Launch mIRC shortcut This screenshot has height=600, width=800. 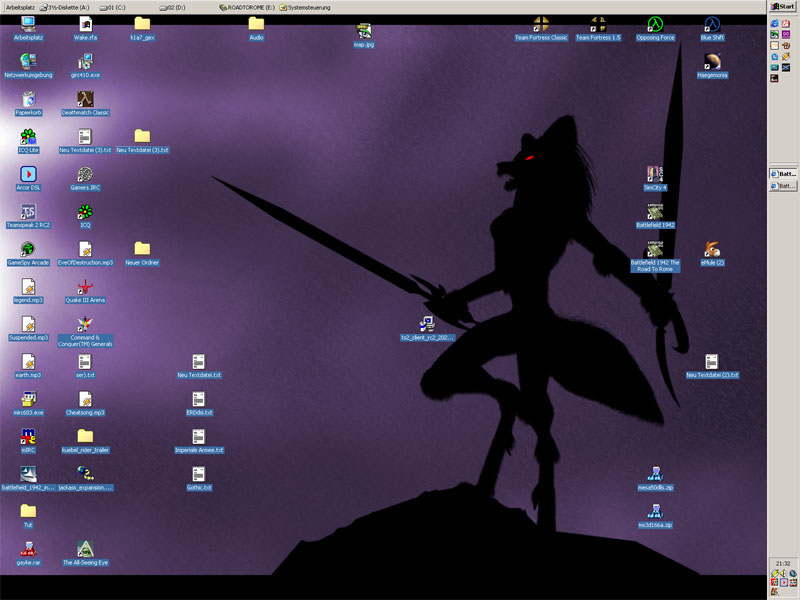point(28,441)
